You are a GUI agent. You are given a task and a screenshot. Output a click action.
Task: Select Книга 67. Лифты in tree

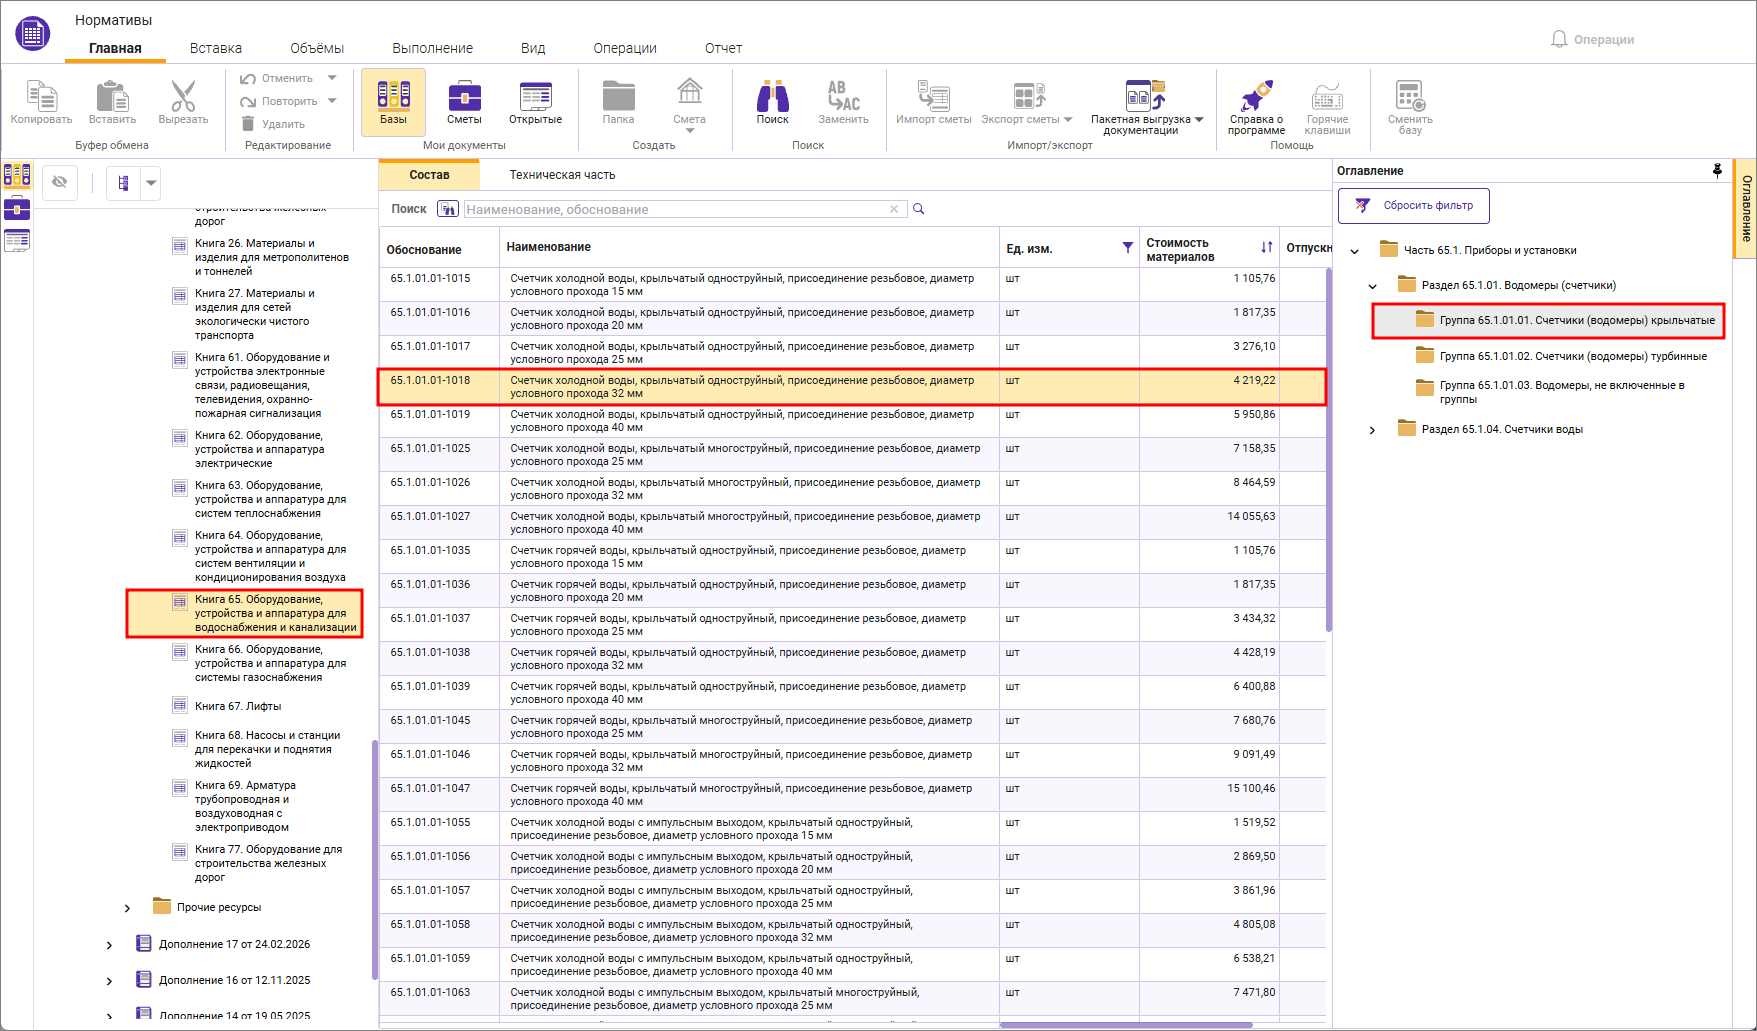point(238,706)
